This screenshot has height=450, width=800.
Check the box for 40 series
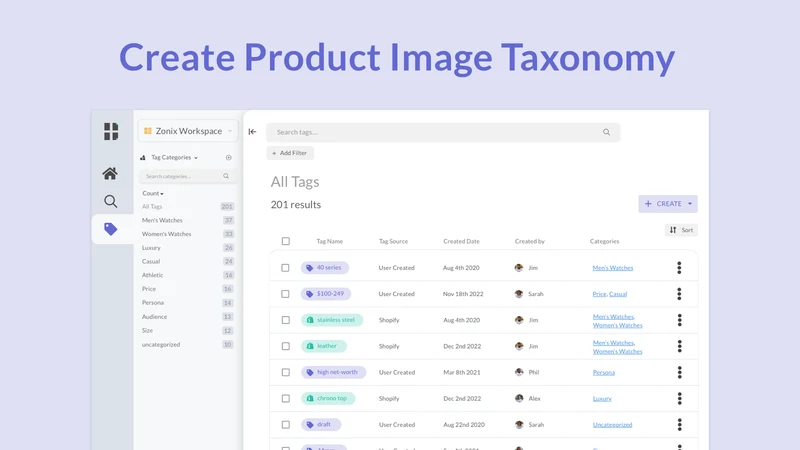285,268
